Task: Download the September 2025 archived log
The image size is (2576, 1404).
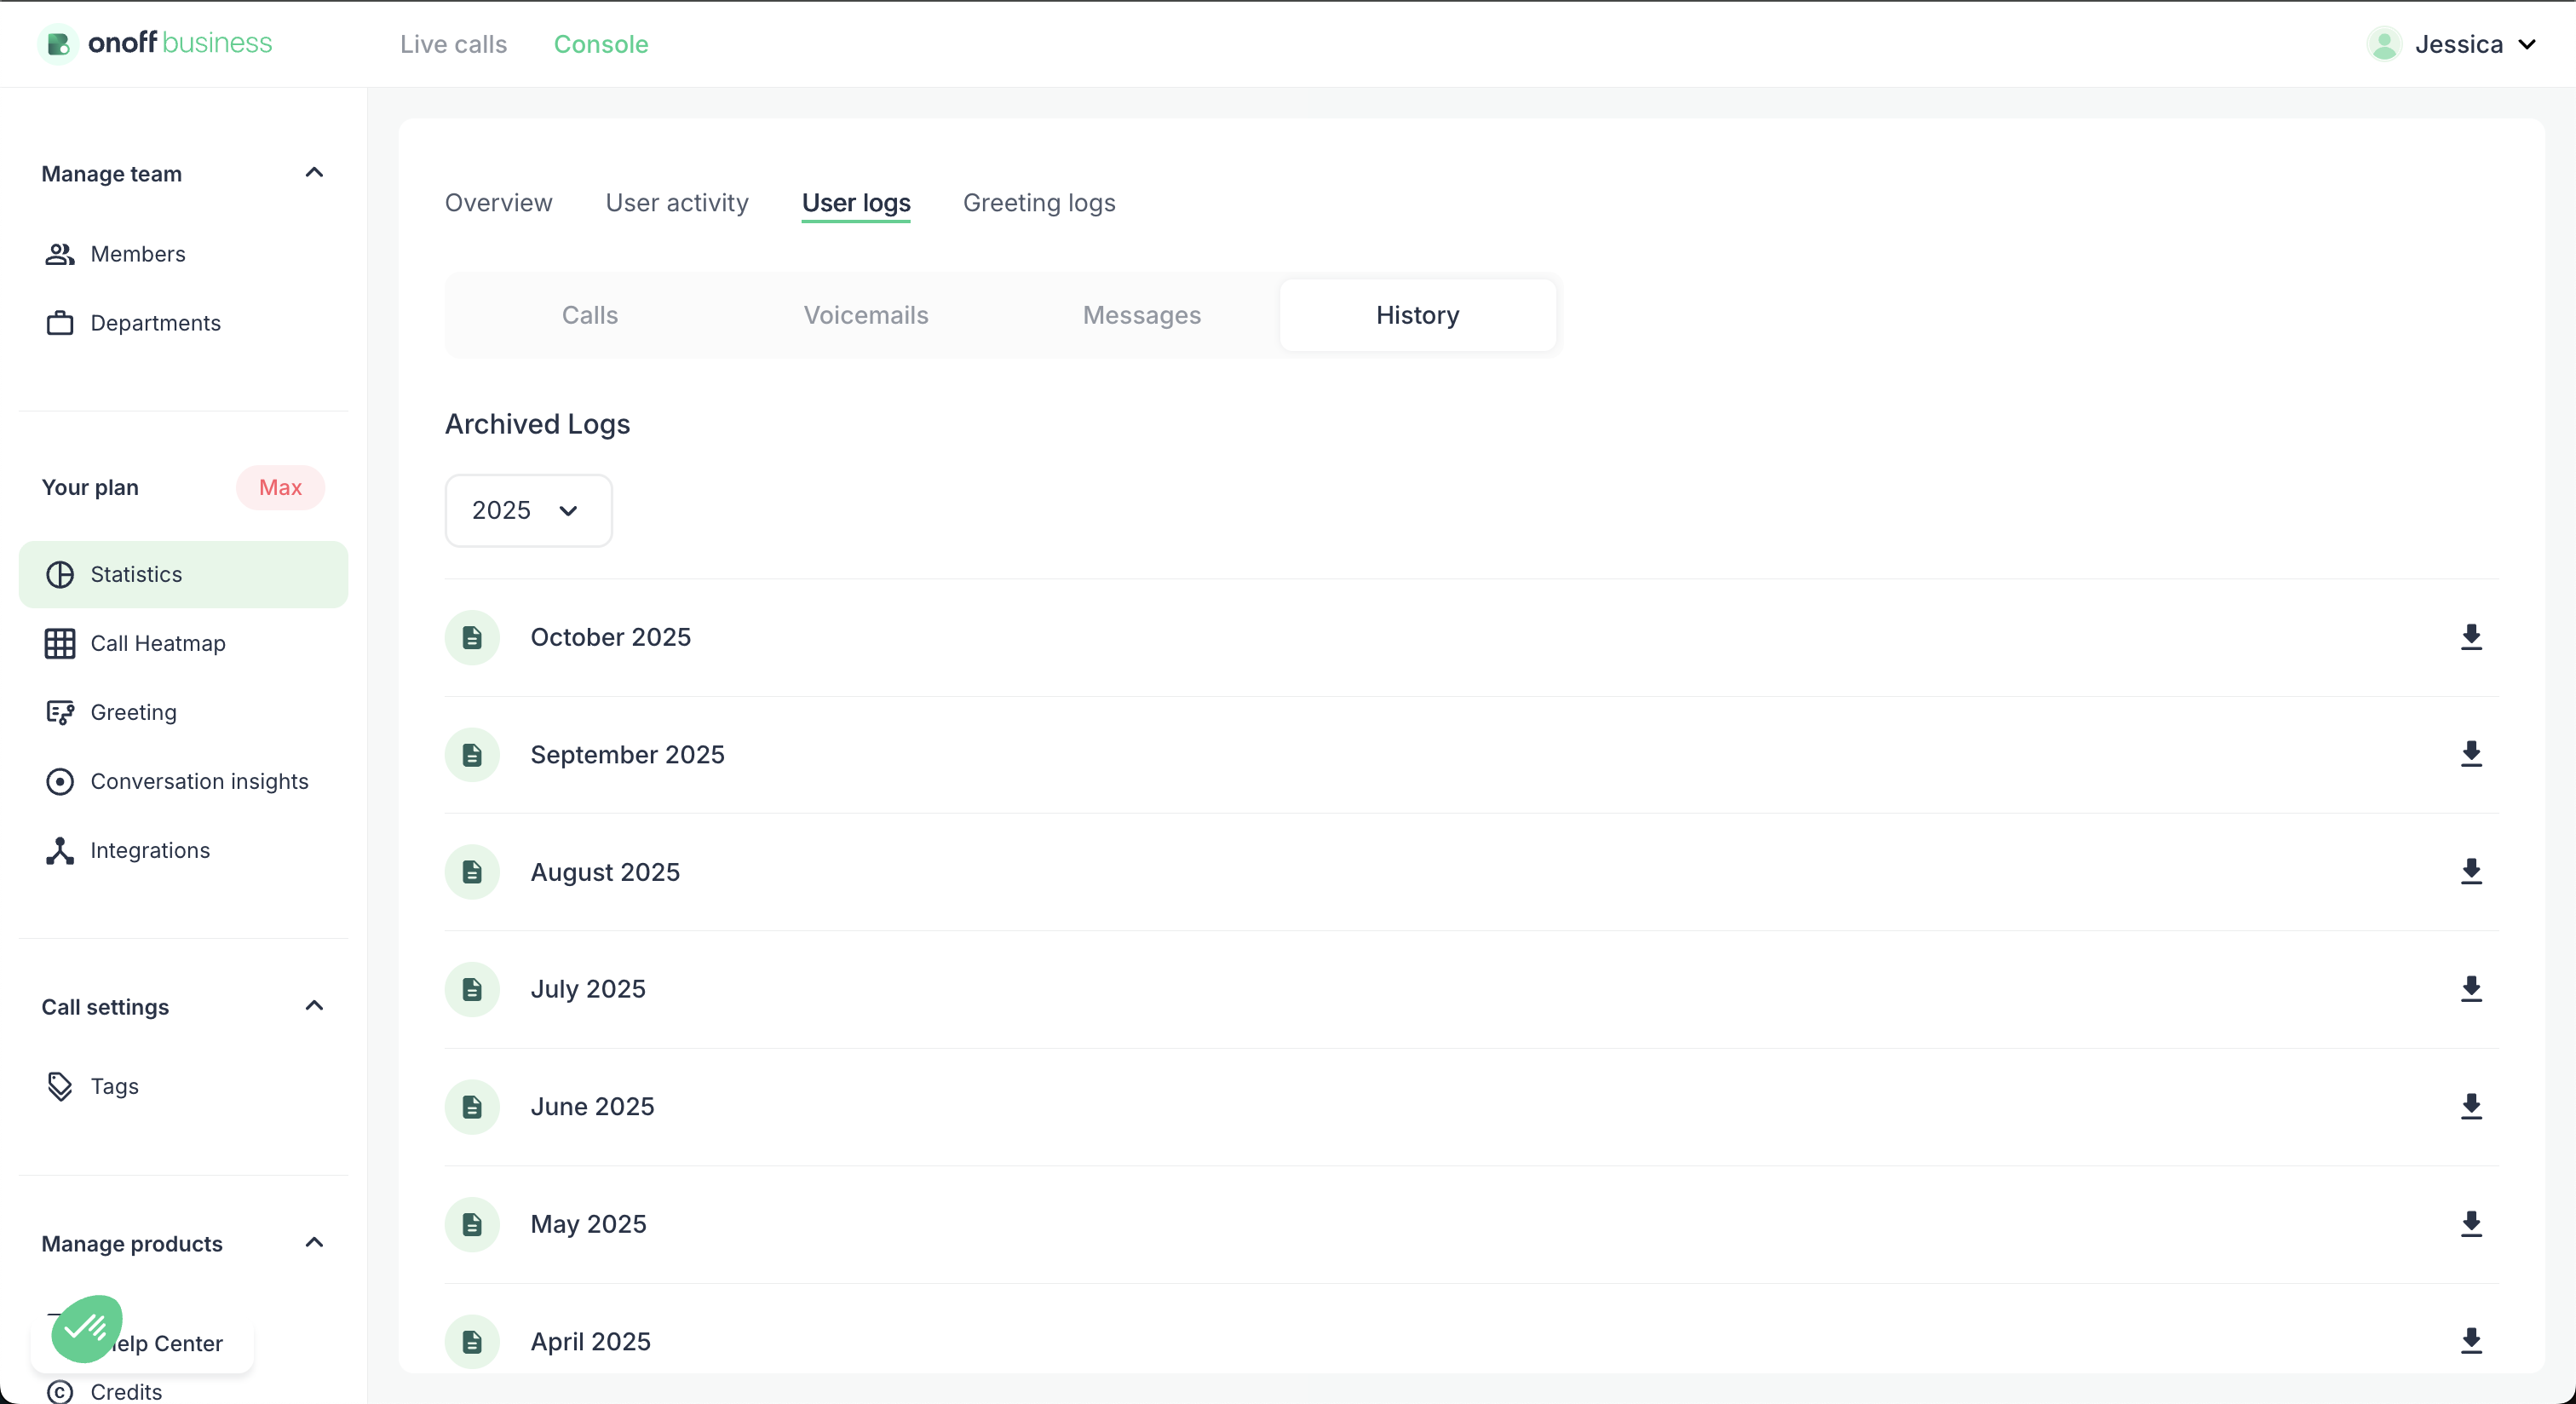Action: click(x=2471, y=754)
